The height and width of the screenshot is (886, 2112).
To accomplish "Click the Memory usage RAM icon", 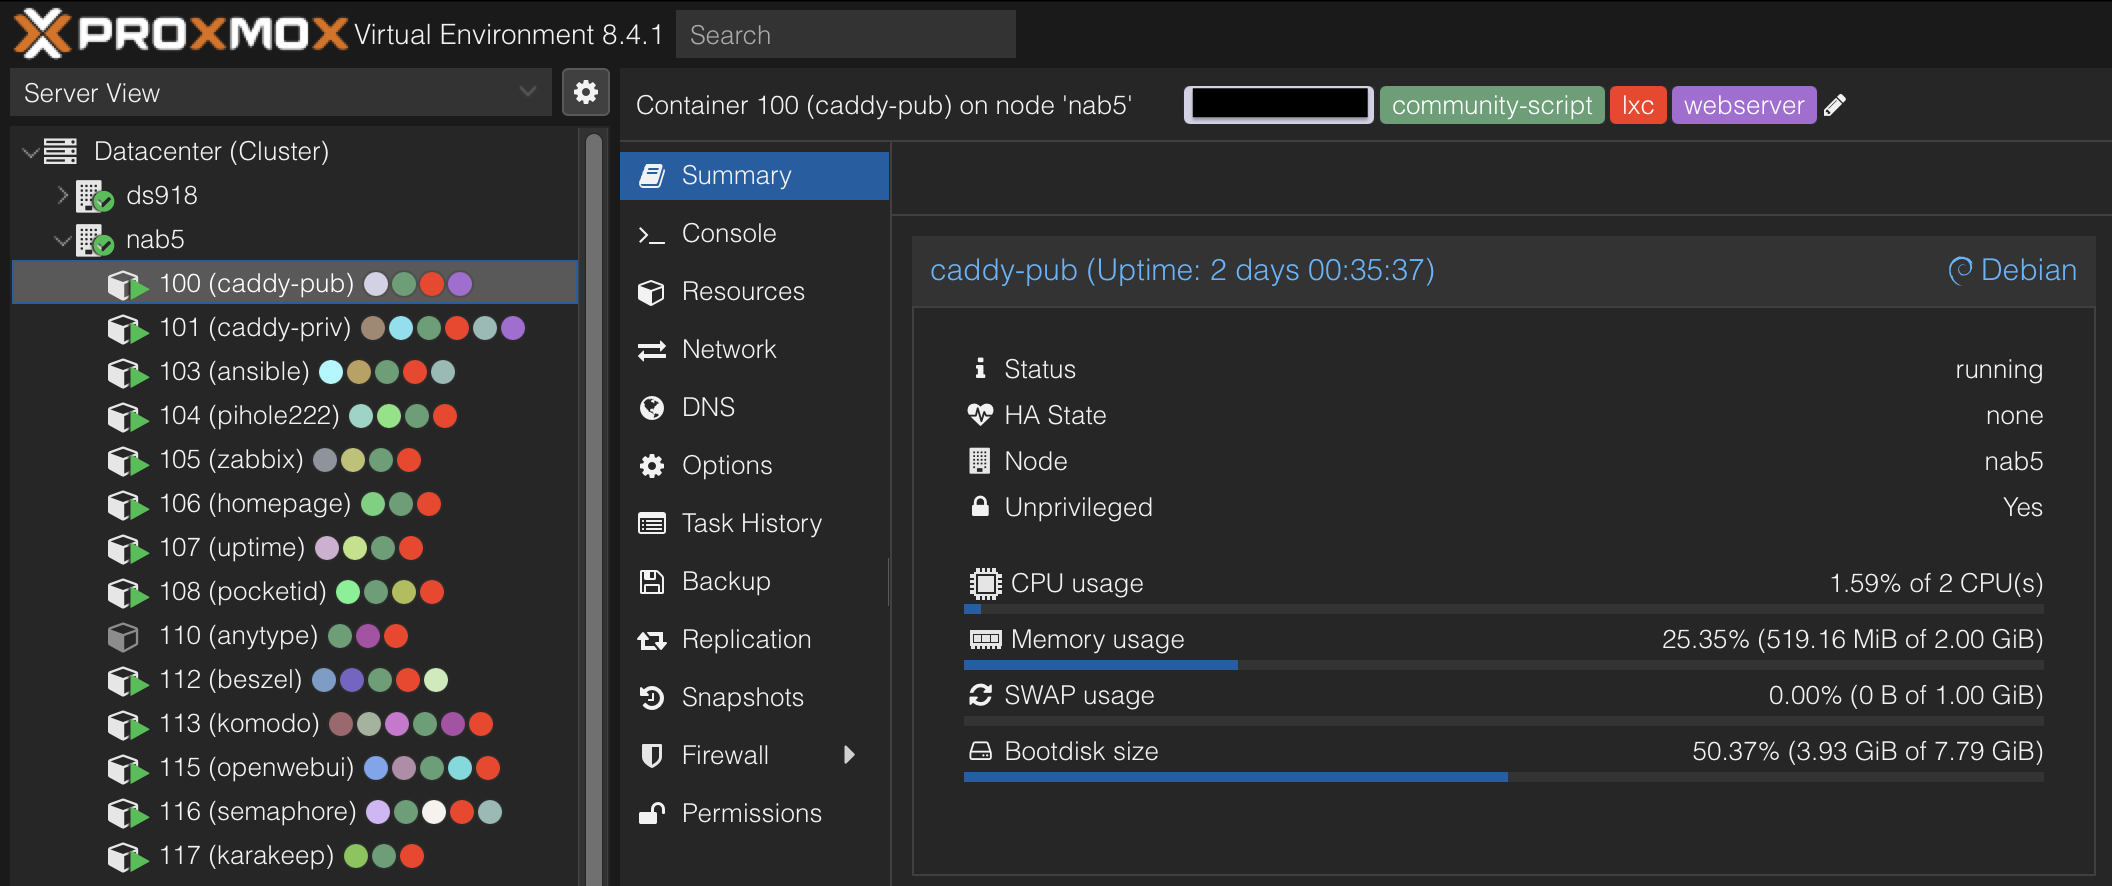I will (x=985, y=639).
